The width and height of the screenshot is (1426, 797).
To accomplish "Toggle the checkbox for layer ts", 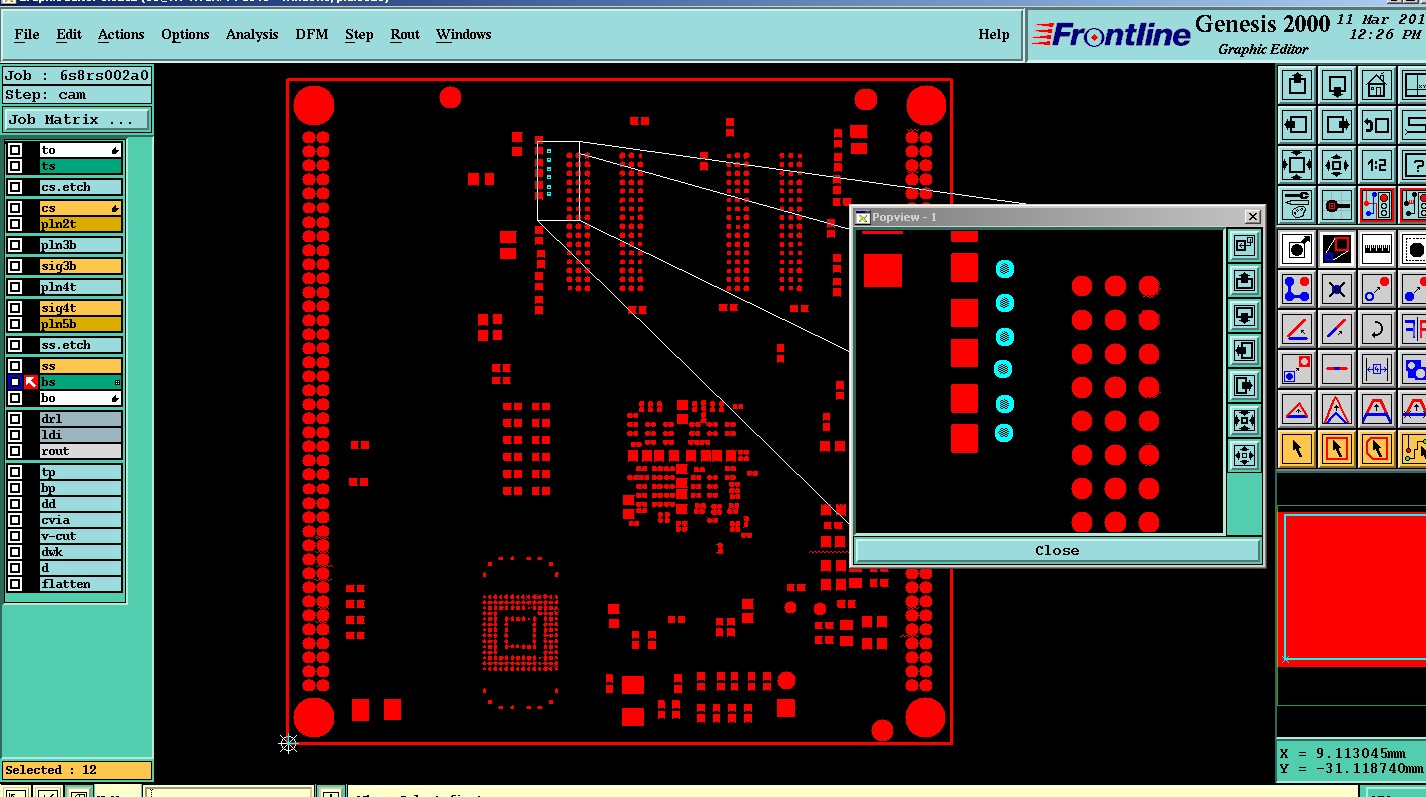I will pos(15,166).
